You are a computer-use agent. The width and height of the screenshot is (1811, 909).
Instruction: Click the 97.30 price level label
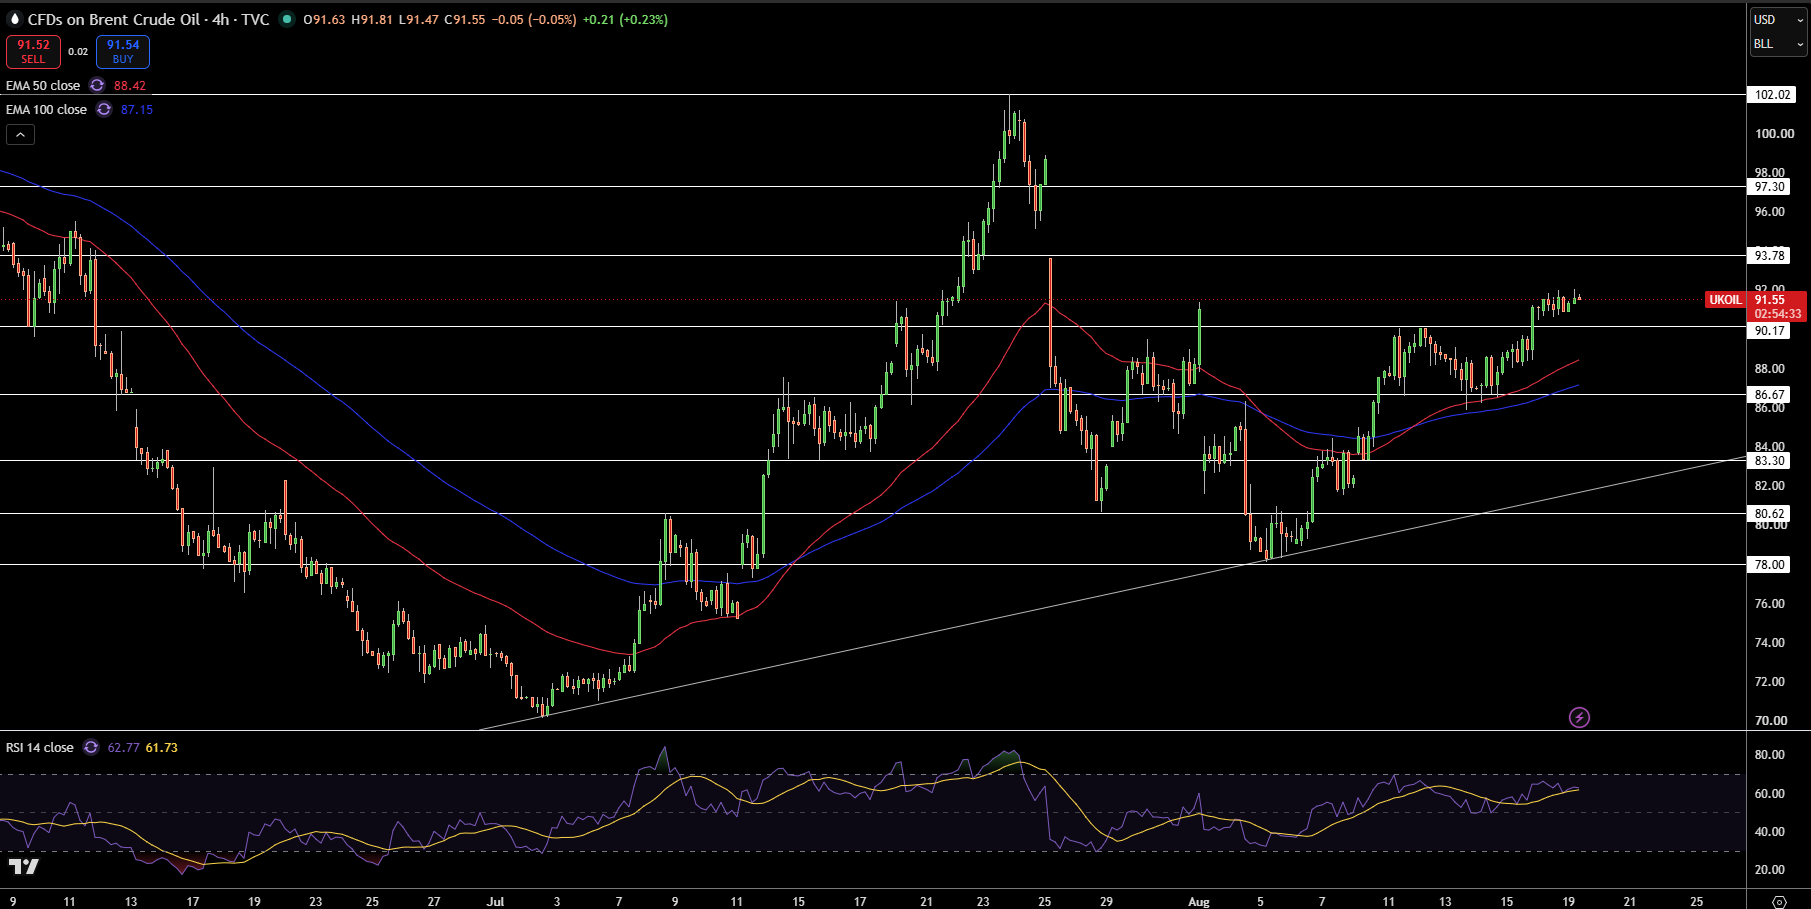[x=1769, y=187]
